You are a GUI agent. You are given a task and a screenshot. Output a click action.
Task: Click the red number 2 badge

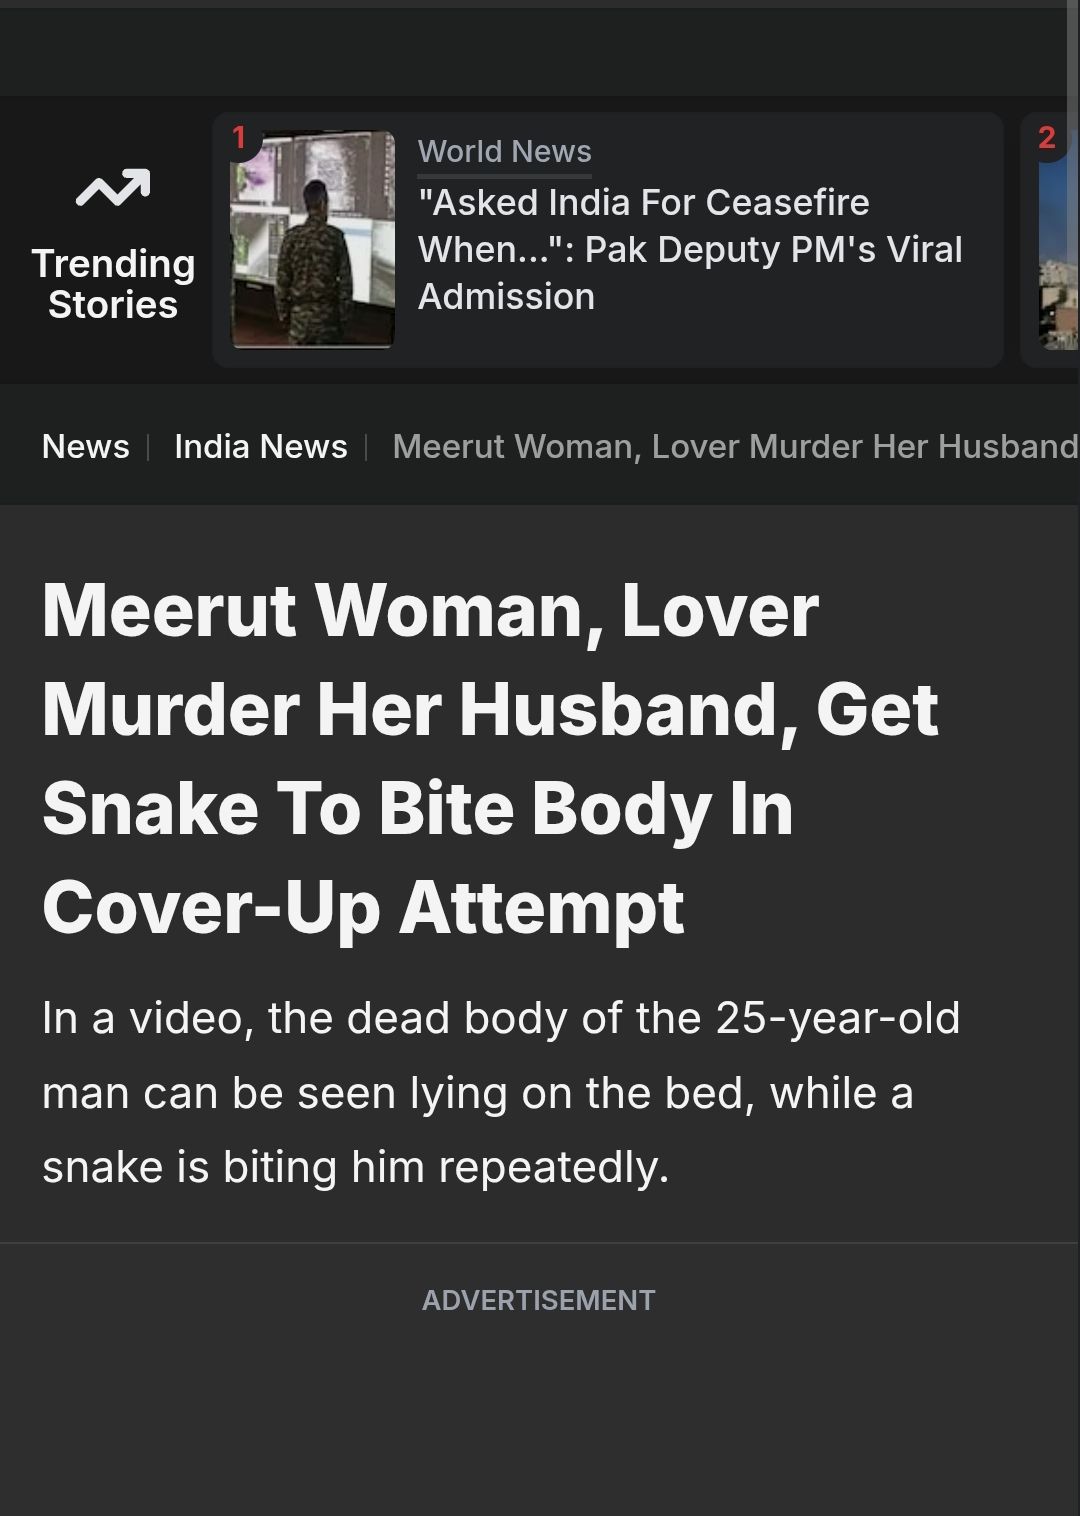pos(1046,137)
